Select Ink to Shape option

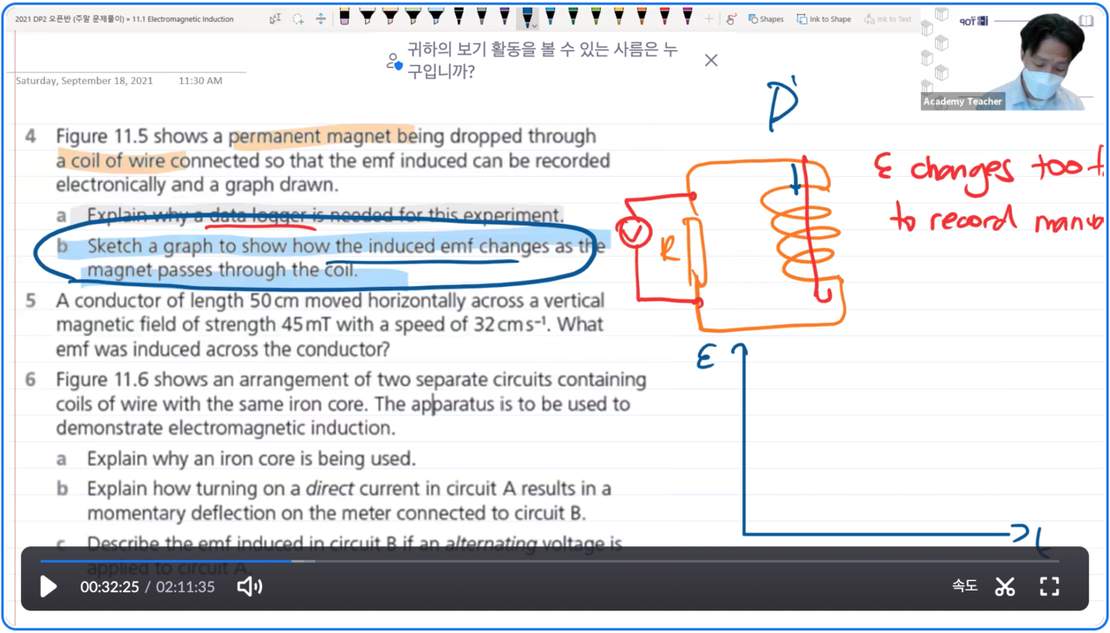tap(824, 19)
